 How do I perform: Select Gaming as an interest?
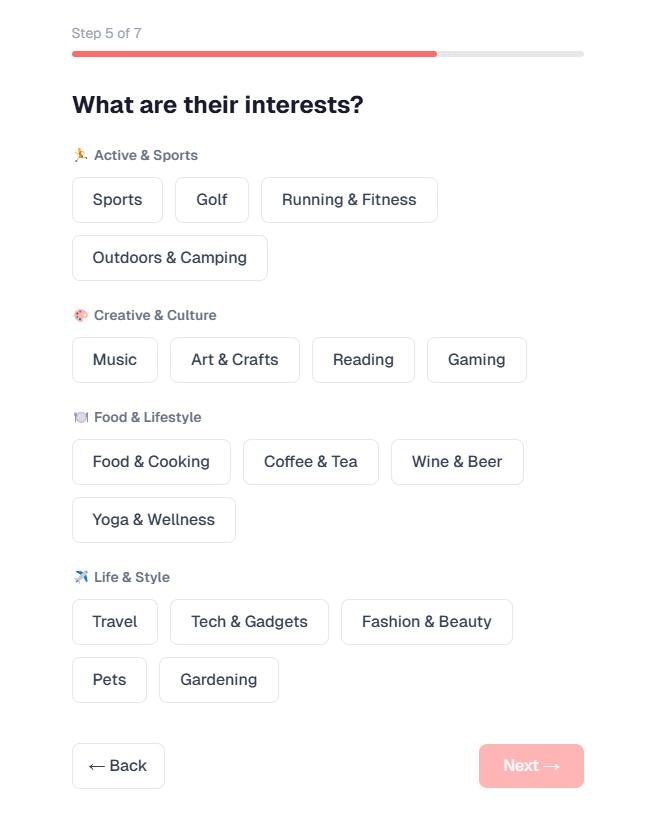coord(476,360)
